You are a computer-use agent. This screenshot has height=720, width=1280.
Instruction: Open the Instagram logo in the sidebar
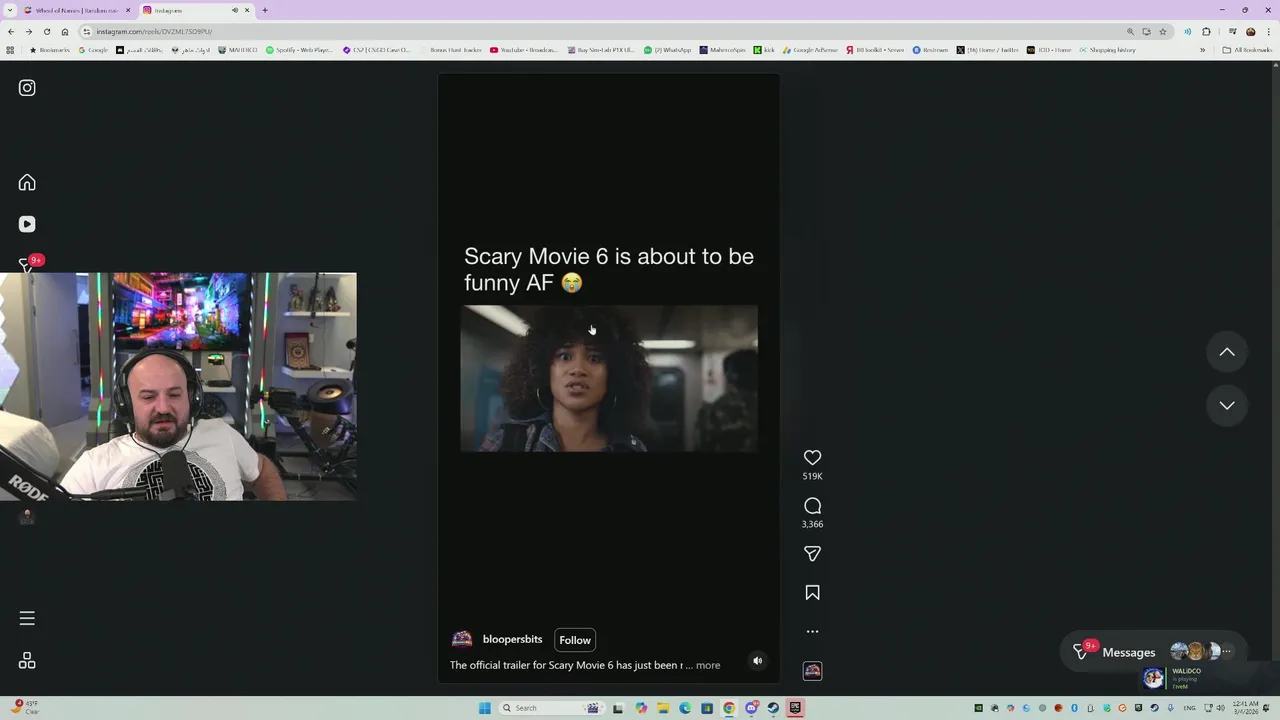(27, 88)
